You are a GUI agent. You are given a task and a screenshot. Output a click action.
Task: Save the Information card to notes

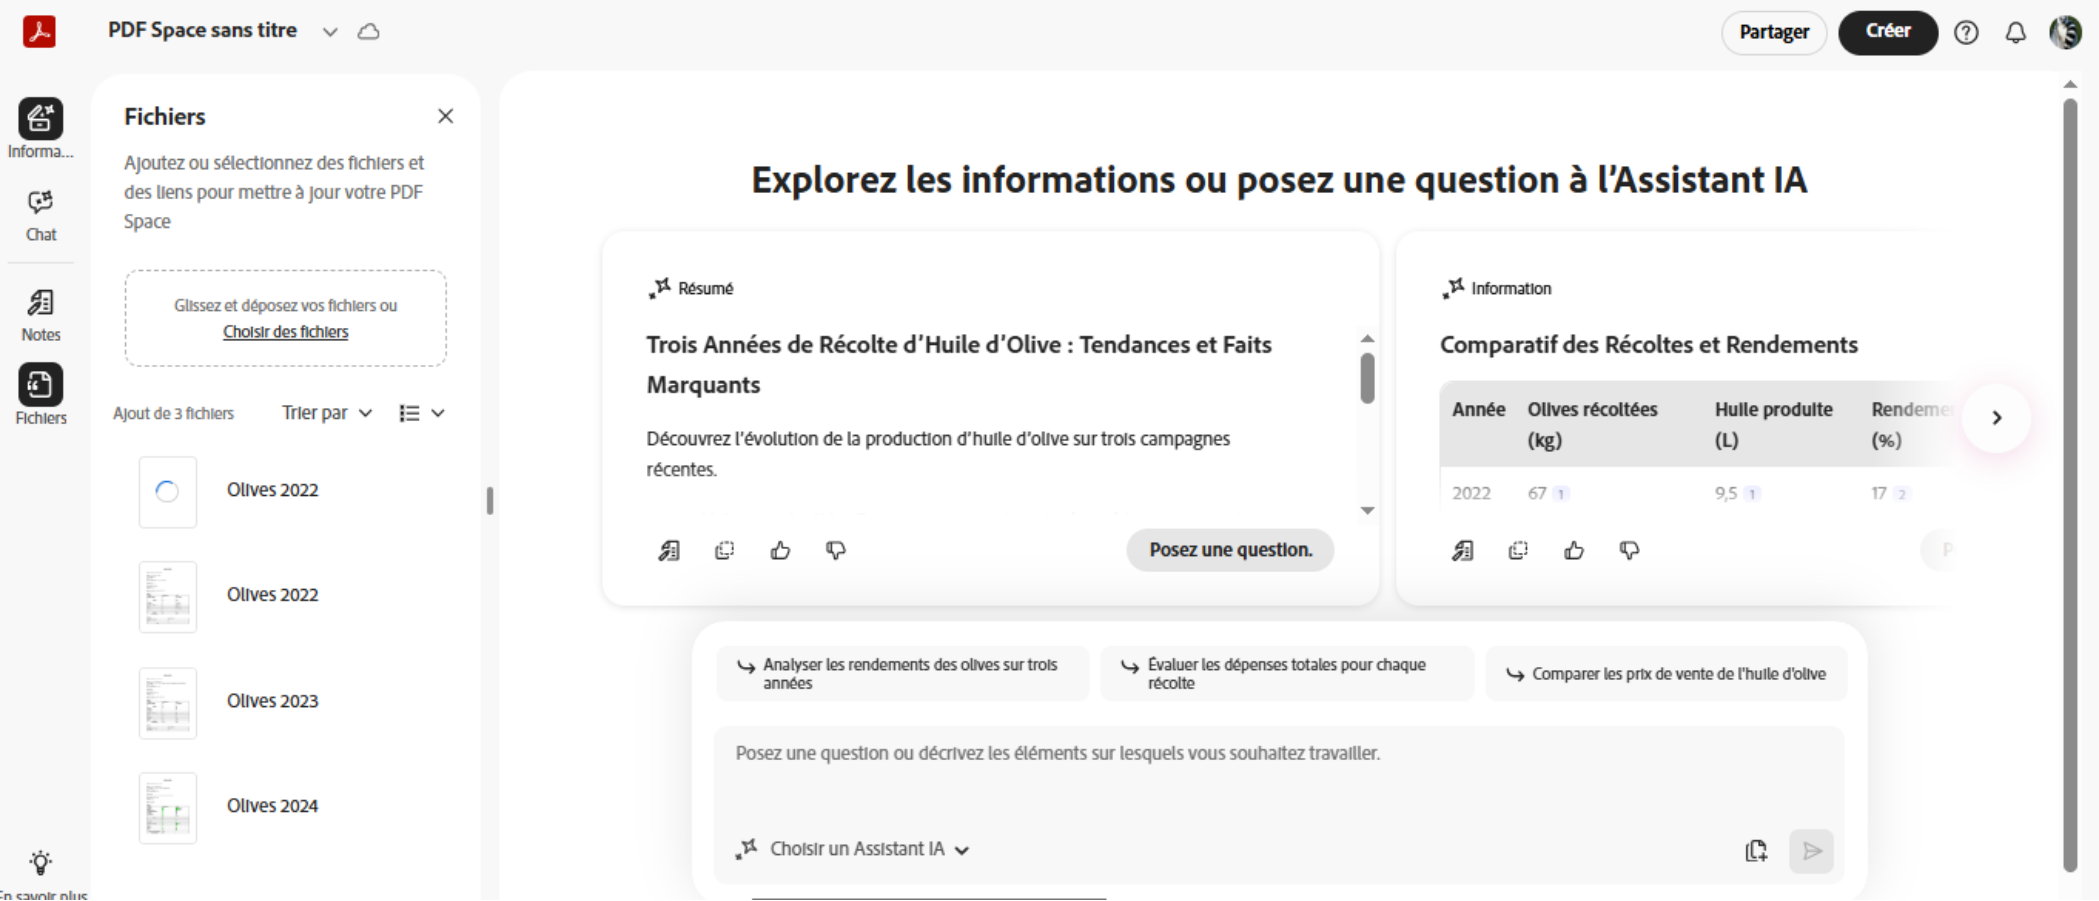[1463, 550]
